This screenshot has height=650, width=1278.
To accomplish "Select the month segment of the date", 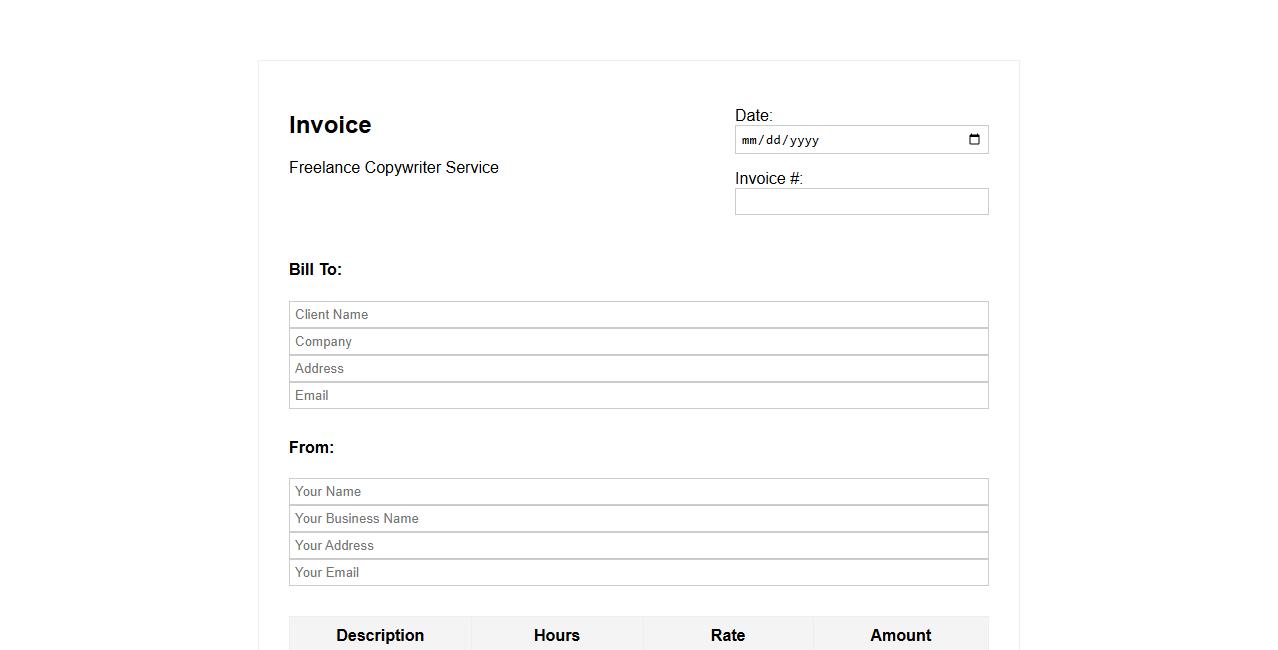I will pos(750,140).
